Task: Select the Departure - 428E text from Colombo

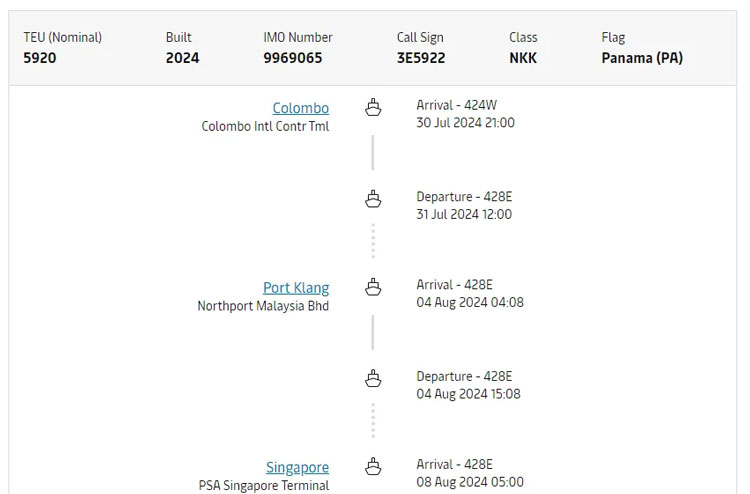Action: (464, 197)
